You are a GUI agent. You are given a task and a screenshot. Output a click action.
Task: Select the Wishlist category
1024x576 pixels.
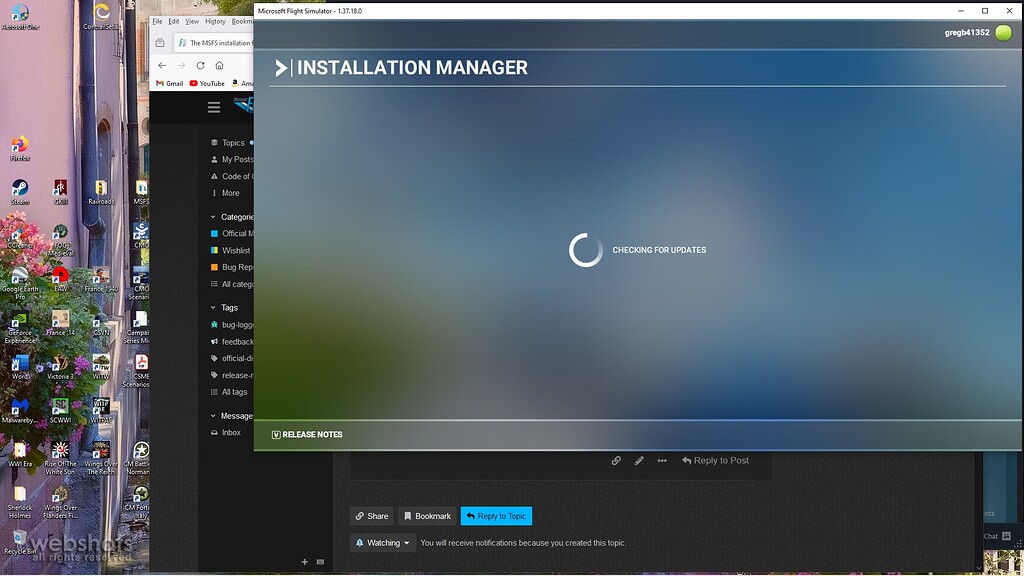point(233,250)
